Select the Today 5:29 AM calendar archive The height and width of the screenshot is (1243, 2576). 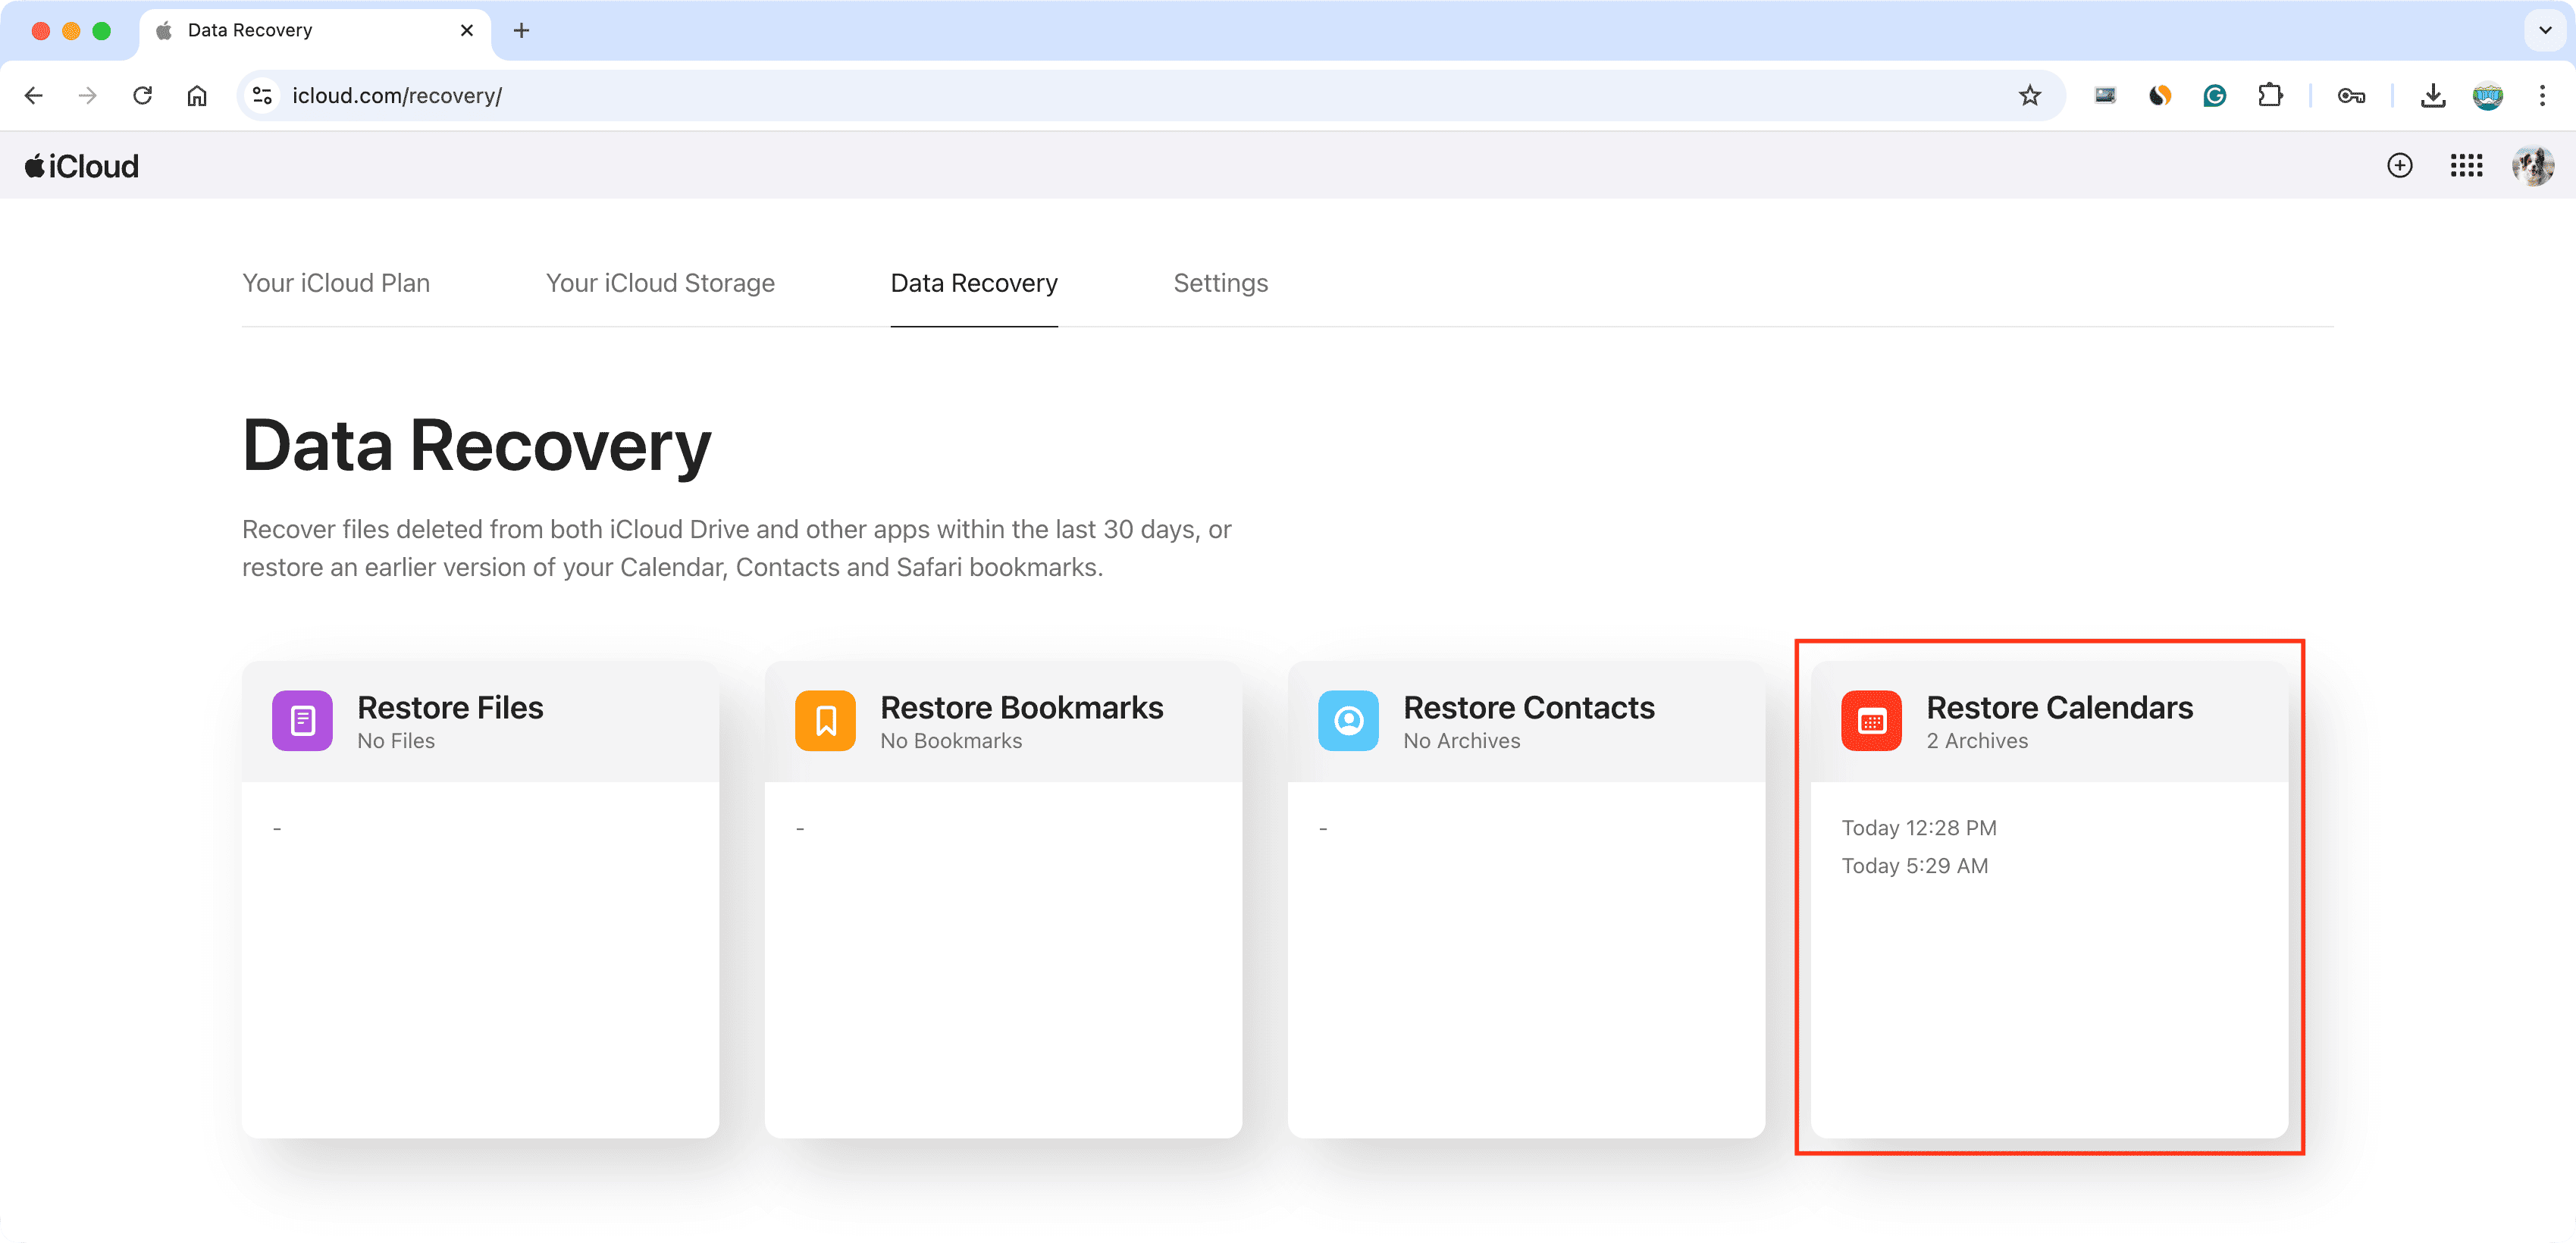pyautogui.click(x=1914, y=866)
